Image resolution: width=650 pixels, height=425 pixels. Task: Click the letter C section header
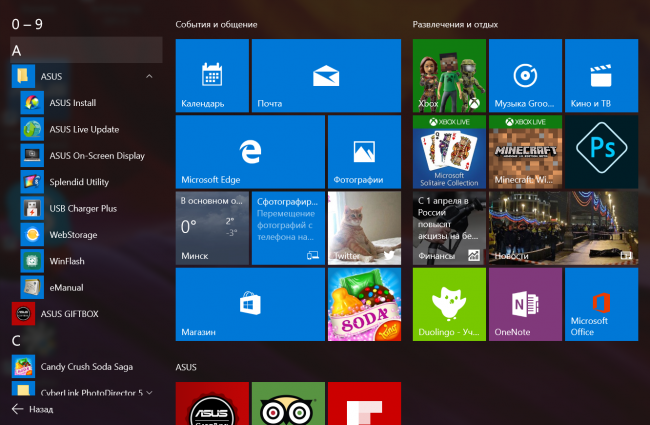pos(16,341)
